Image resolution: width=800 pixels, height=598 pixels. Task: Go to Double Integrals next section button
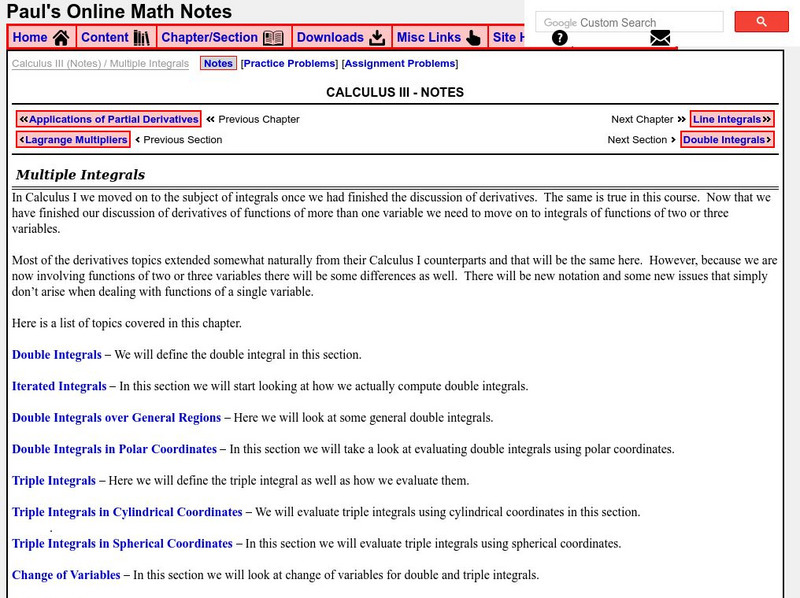tap(727, 139)
